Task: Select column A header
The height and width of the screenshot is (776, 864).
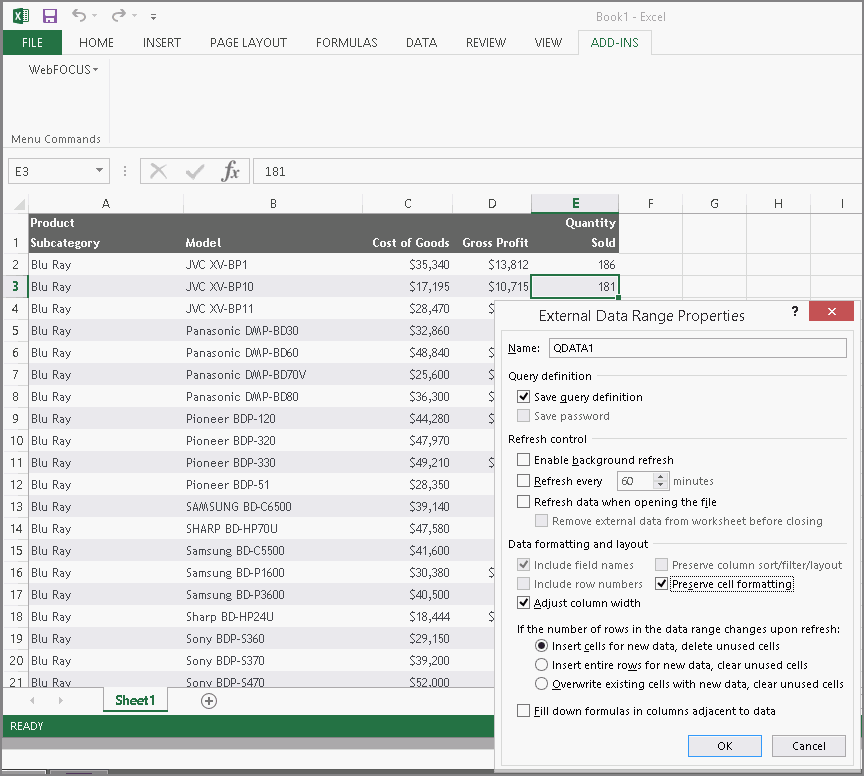Action: [106, 204]
